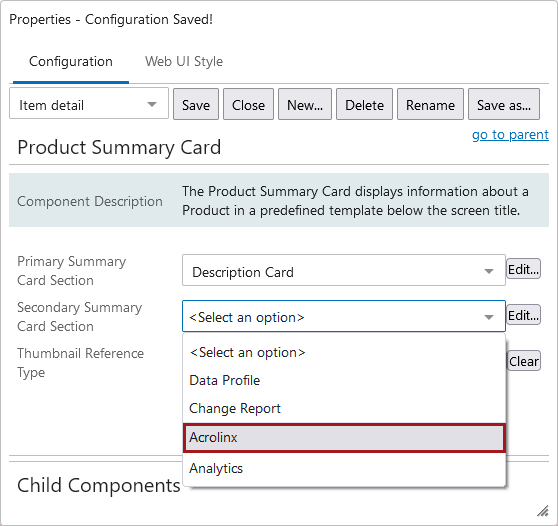Open the Item detail dropdown arrow

152,105
